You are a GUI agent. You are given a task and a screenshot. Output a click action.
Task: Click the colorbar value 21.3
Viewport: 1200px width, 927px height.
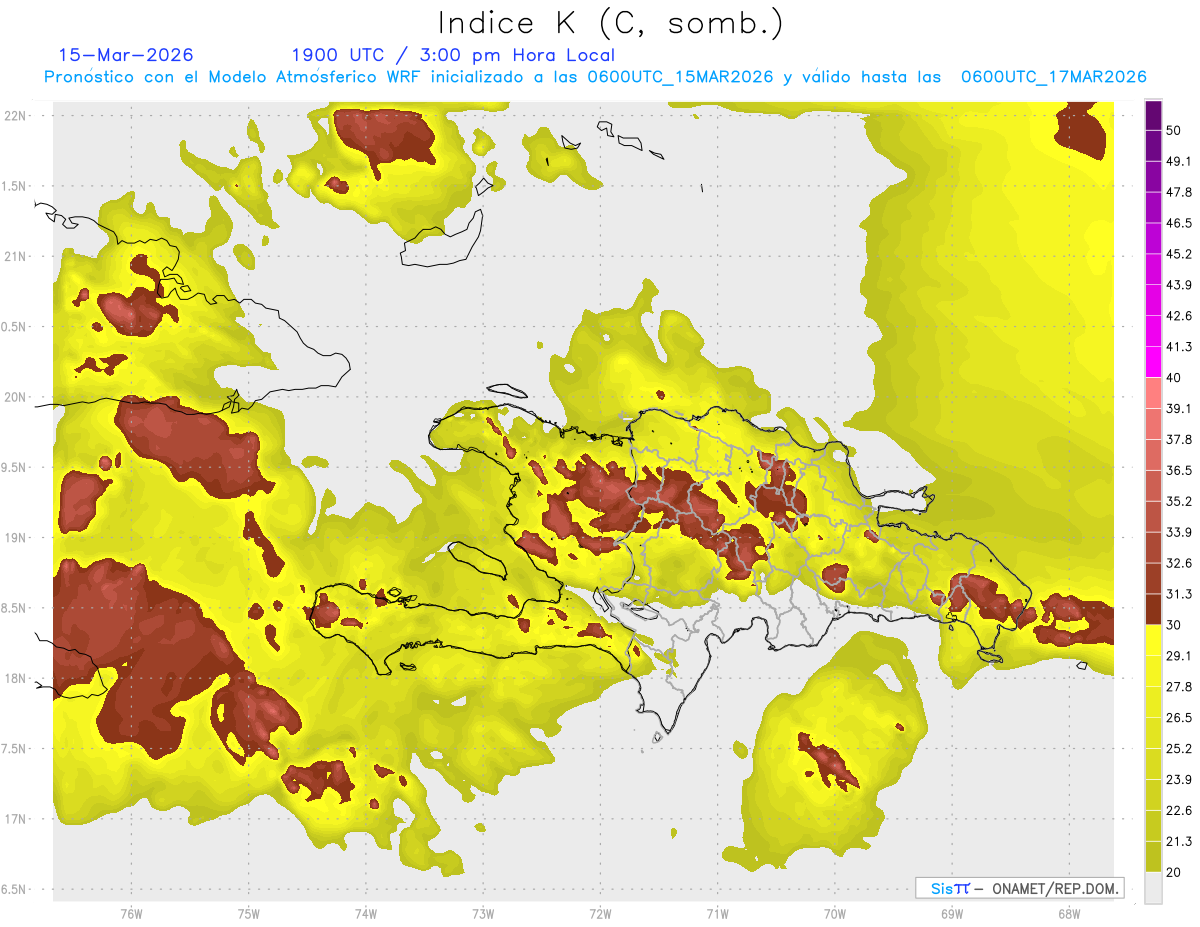point(1178,842)
